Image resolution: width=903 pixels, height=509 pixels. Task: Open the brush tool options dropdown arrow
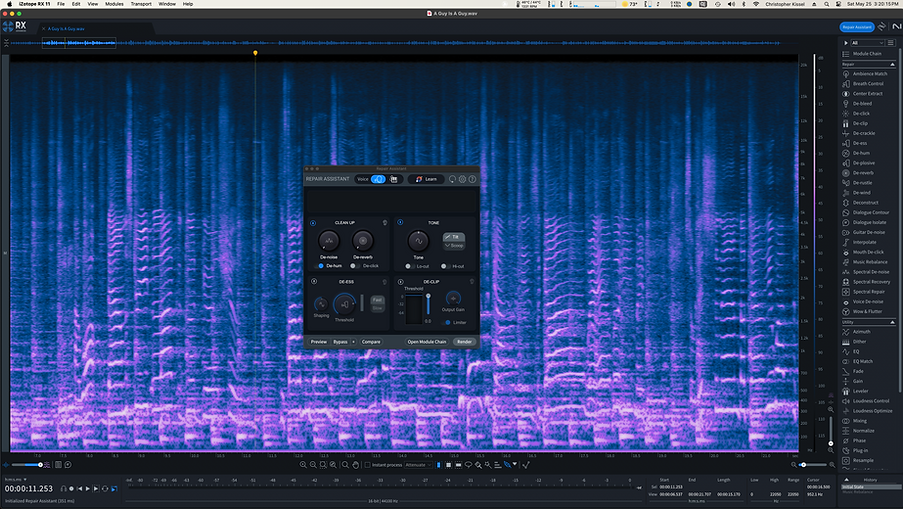pos(515,464)
